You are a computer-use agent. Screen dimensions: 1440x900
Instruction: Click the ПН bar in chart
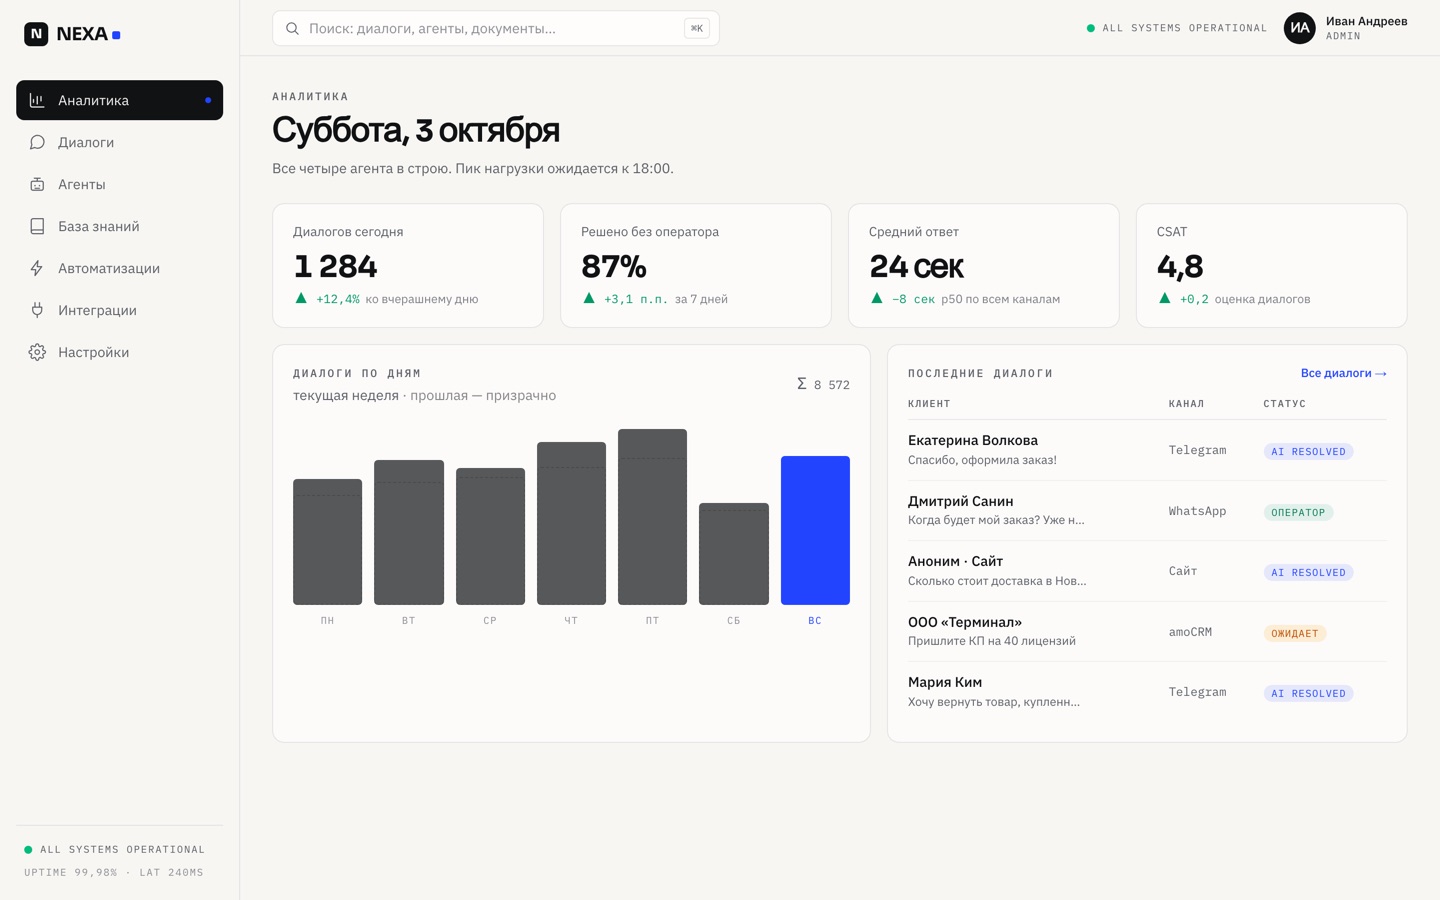pyautogui.click(x=327, y=542)
